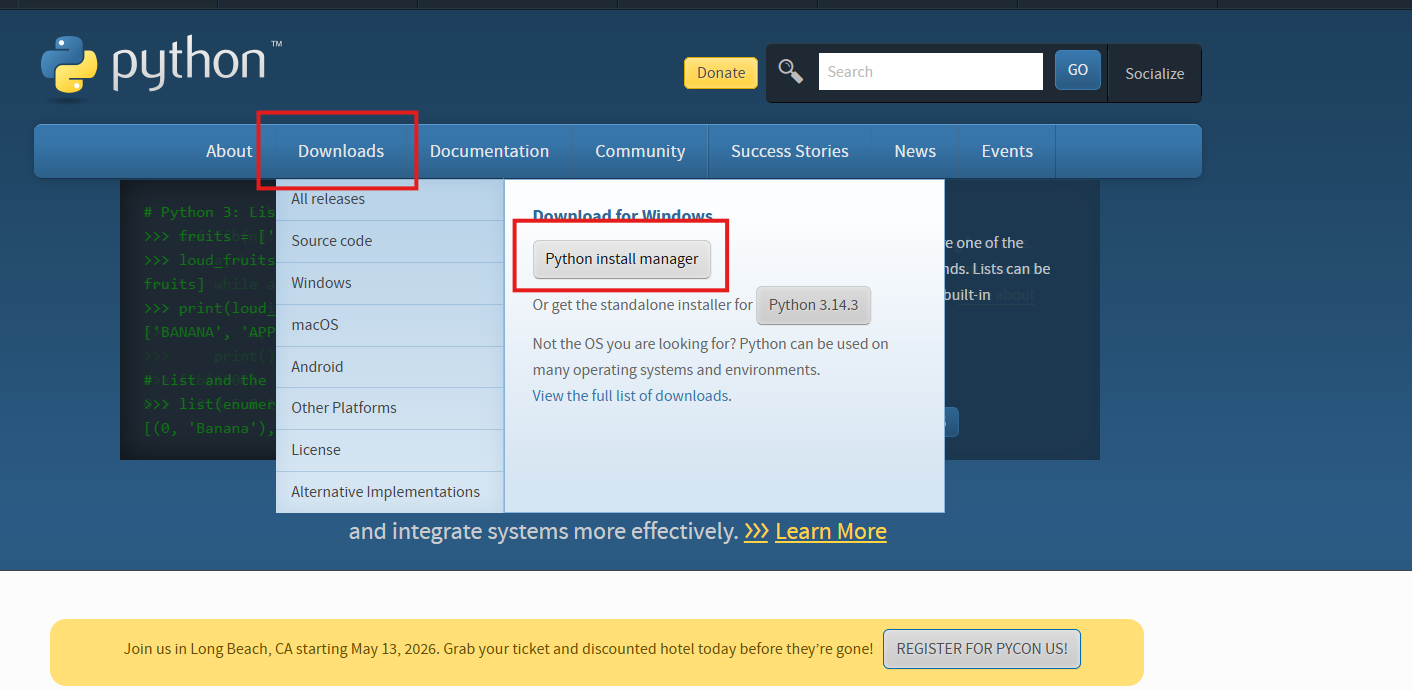Open the Documentation menu
This screenshot has width=1412, height=690.
pyautogui.click(x=489, y=151)
